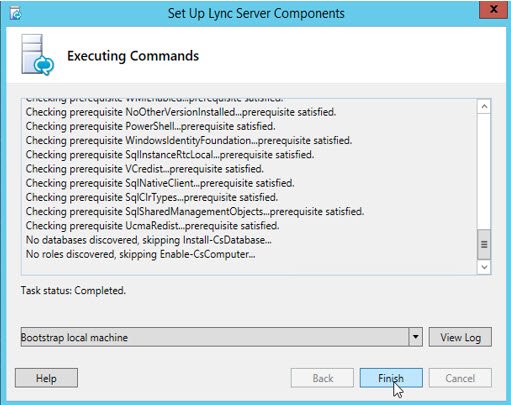Click the 'Task status: Completed' text

(73, 290)
